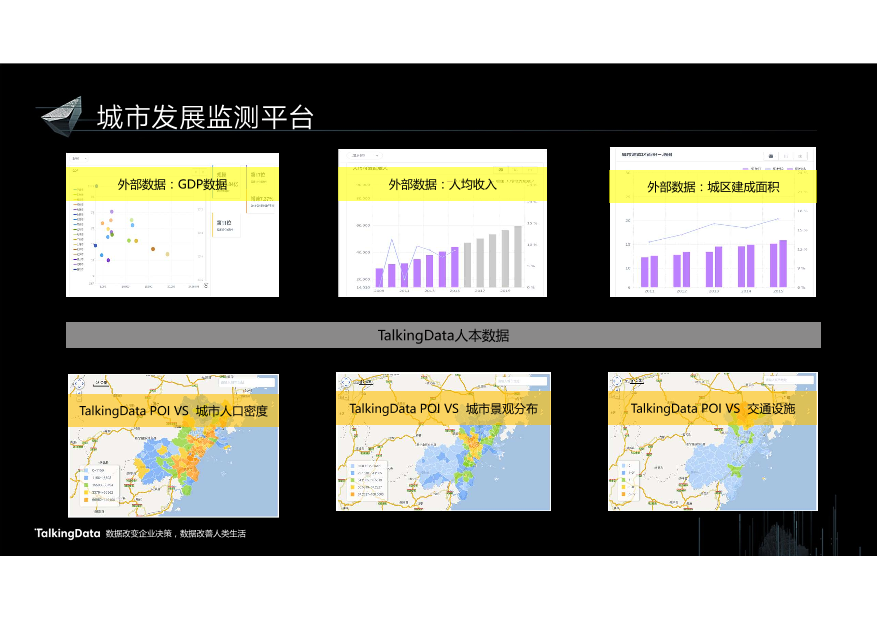This screenshot has height=620, width=877.
Task: Click the TalkingData POI VS 交通设施 label
Action: pyautogui.click(x=713, y=408)
